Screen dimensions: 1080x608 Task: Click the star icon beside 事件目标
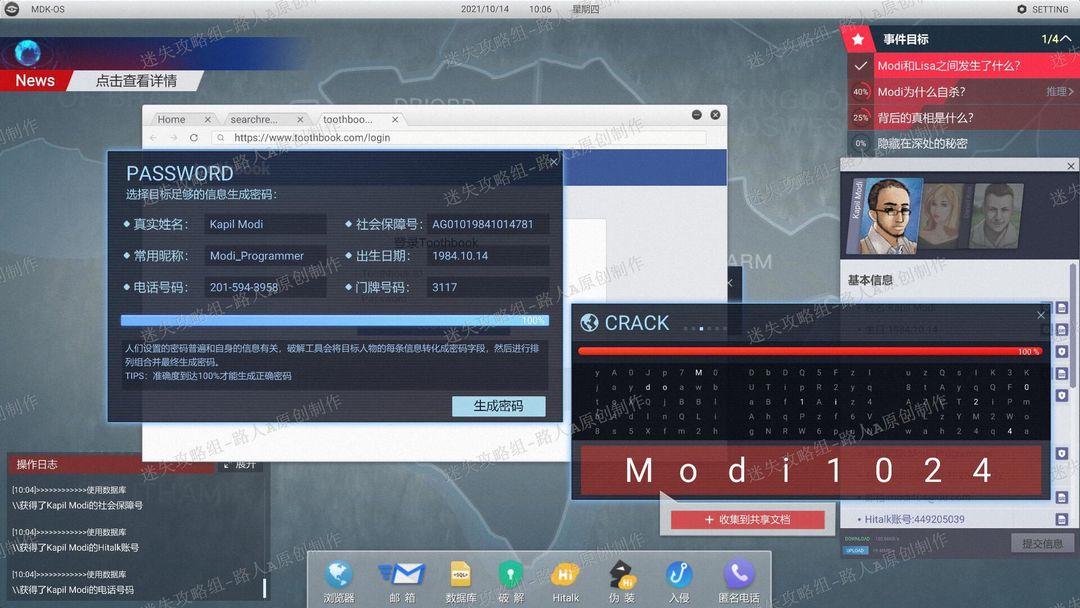[858, 39]
